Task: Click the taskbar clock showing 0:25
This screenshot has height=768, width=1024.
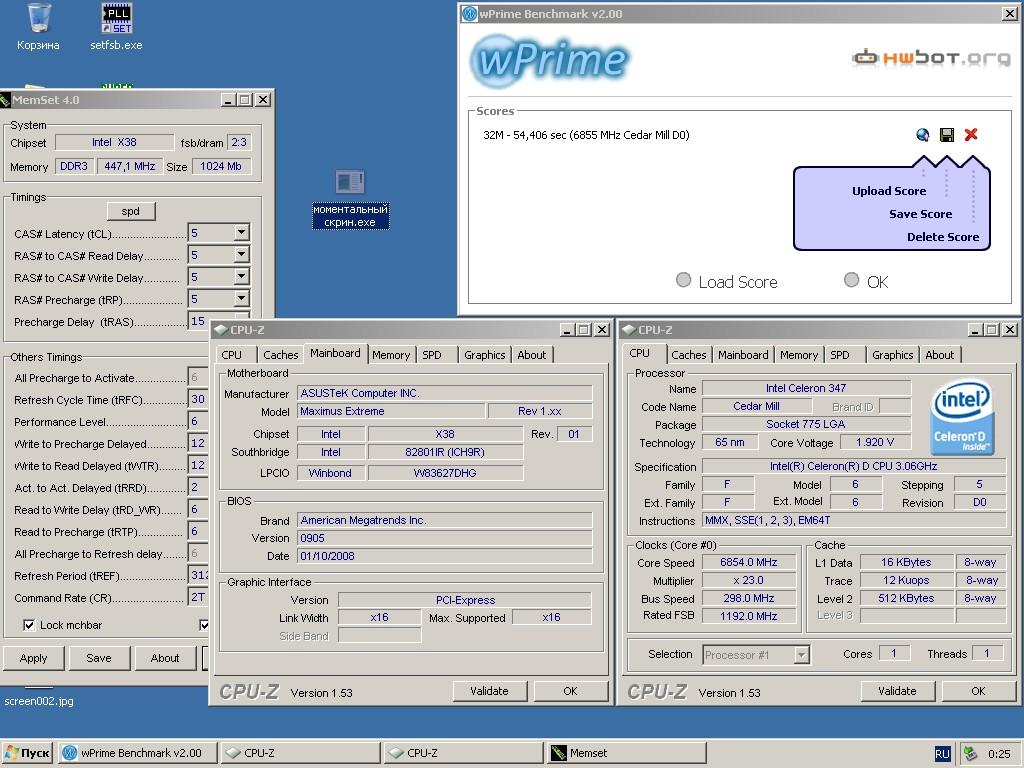Action: (x=999, y=754)
